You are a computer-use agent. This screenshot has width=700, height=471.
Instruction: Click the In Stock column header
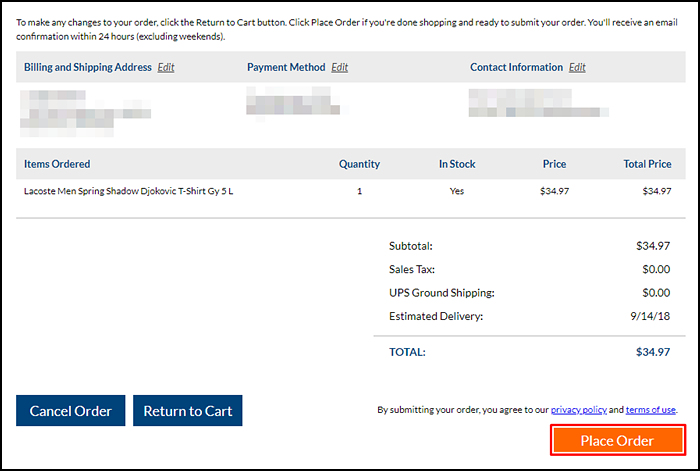[457, 164]
